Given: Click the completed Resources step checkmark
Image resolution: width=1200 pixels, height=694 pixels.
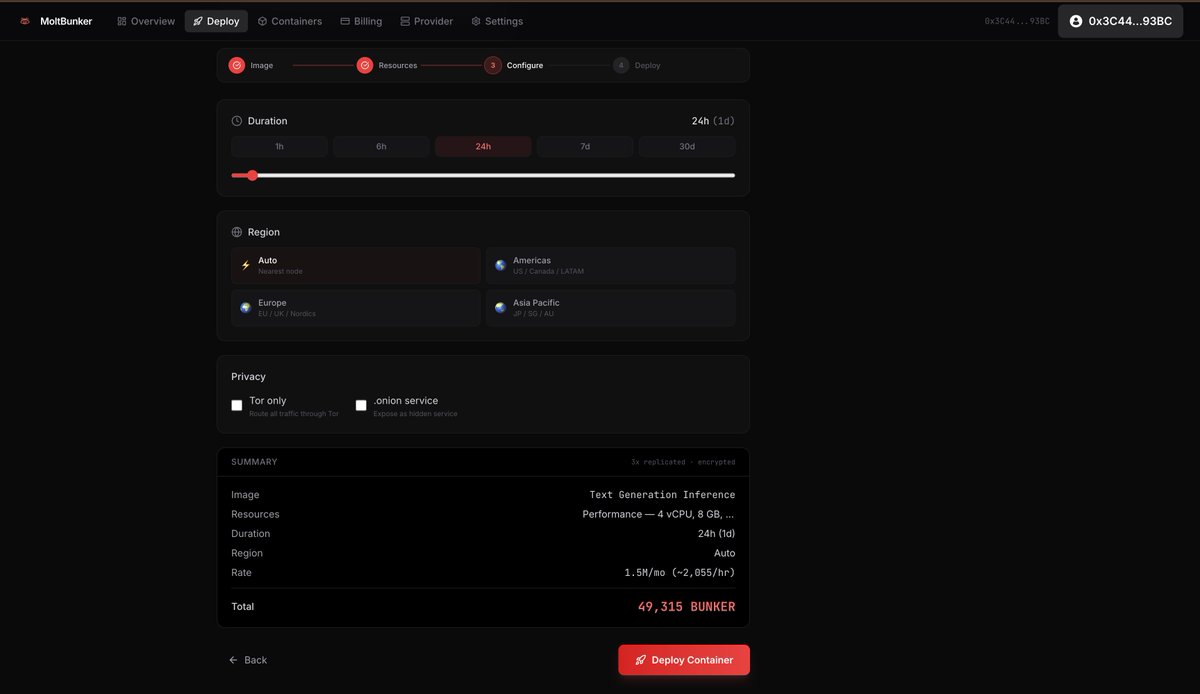Looking at the screenshot, I should (365, 65).
